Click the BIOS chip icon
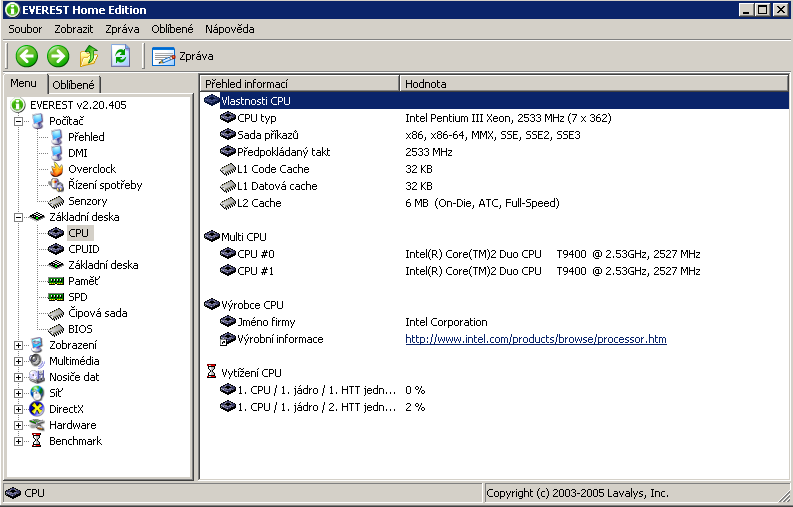Screen dimensions: 793x507 click(x=56, y=330)
